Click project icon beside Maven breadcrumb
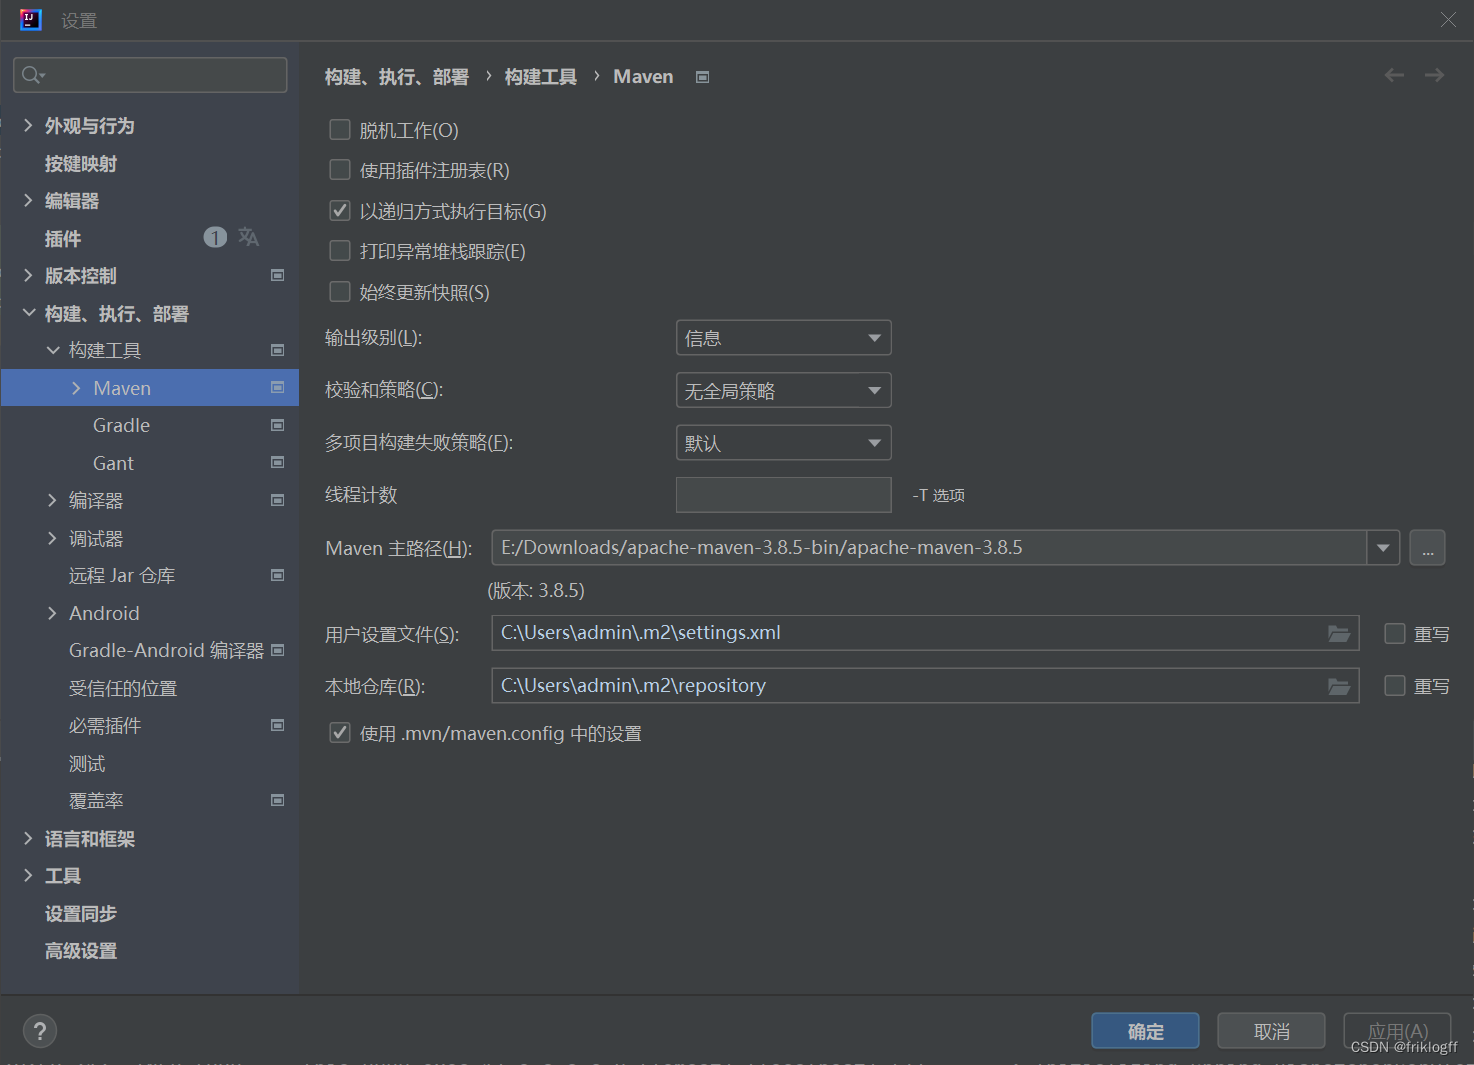Screen dimensions: 1474x1065 [x=703, y=77]
